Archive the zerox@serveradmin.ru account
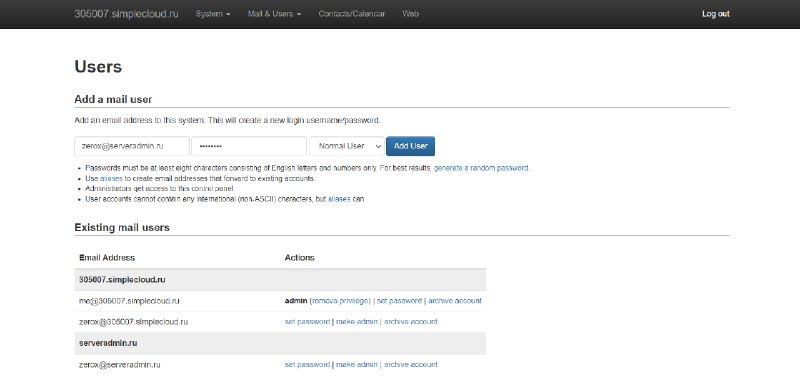 click(x=411, y=365)
